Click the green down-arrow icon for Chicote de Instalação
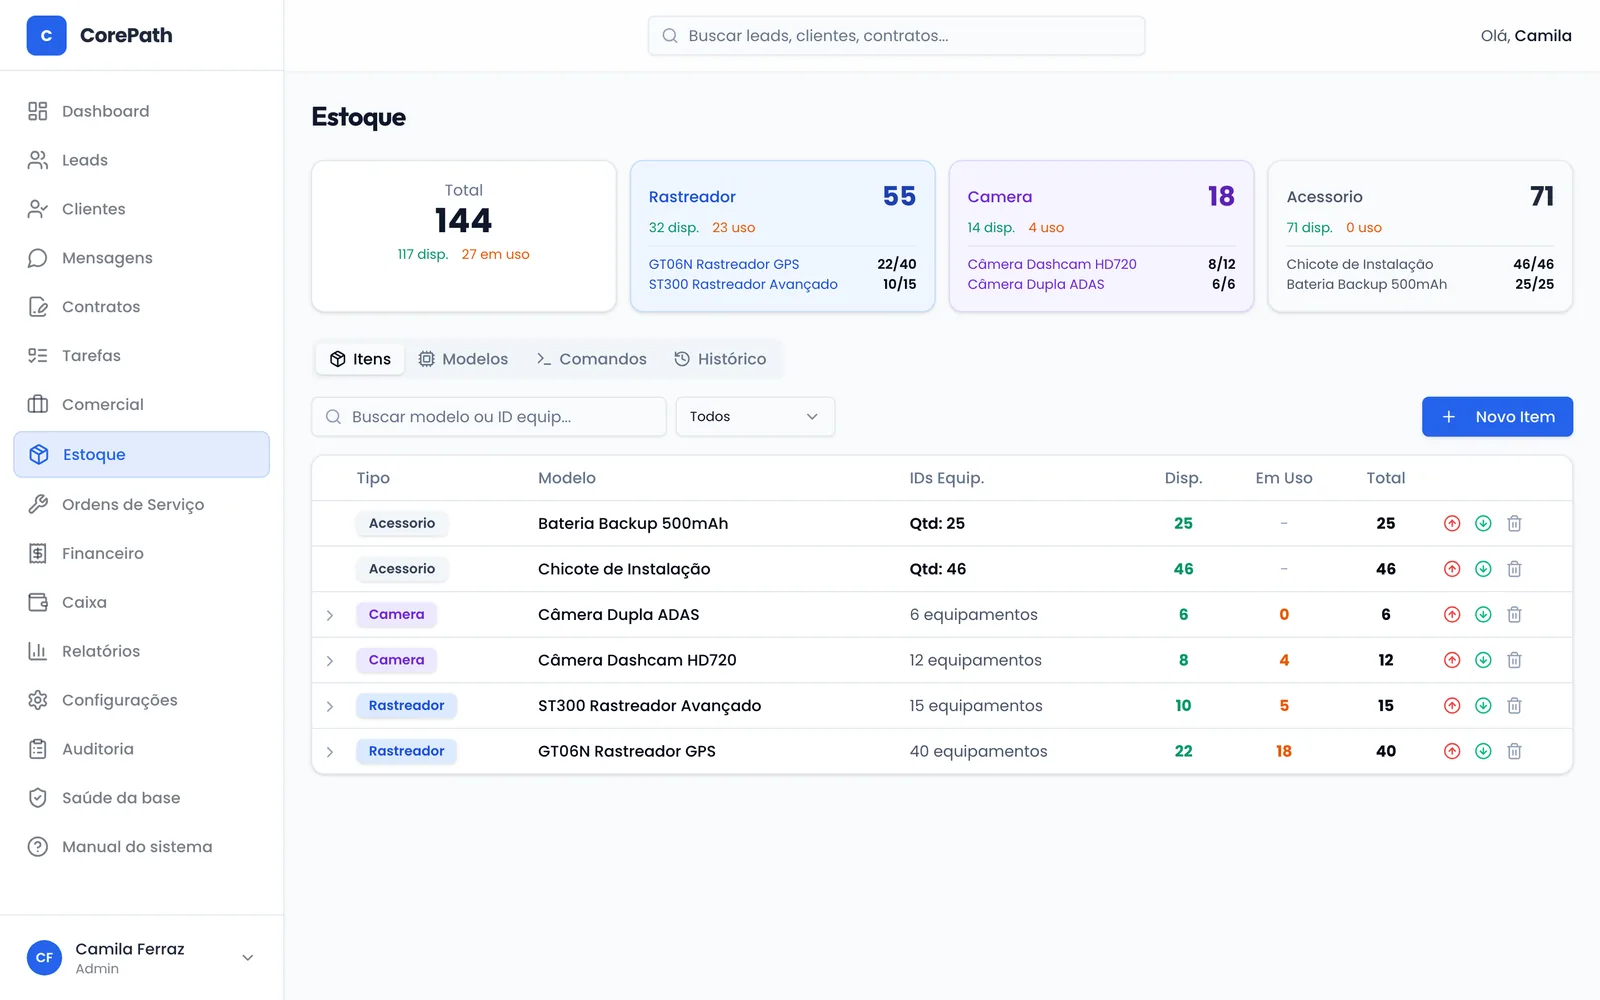The image size is (1600, 1000). pos(1483,569)
